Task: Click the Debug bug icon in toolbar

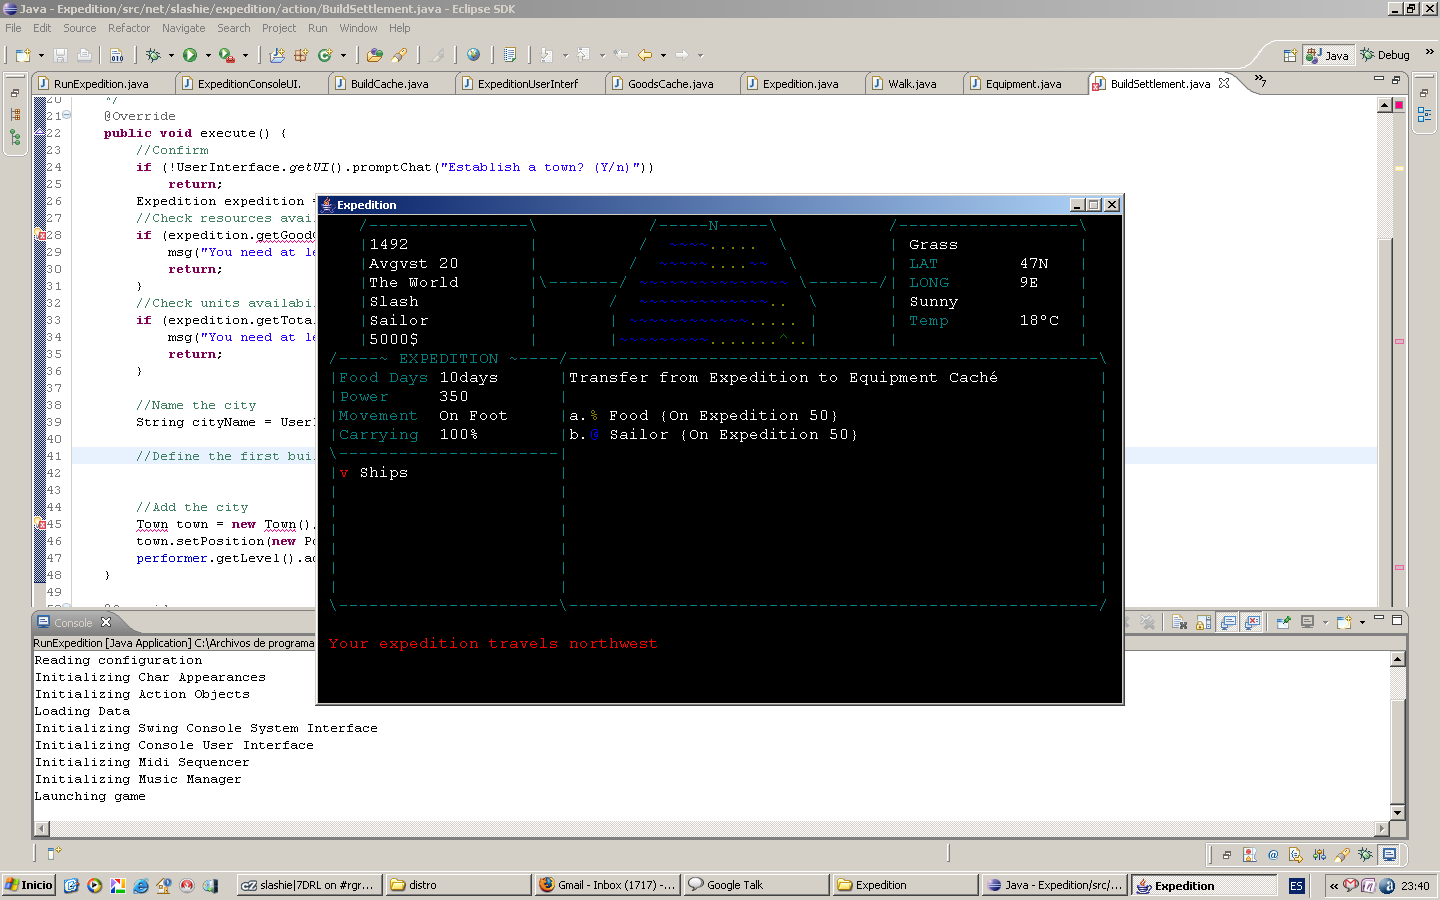Action: tap(153, 55)
